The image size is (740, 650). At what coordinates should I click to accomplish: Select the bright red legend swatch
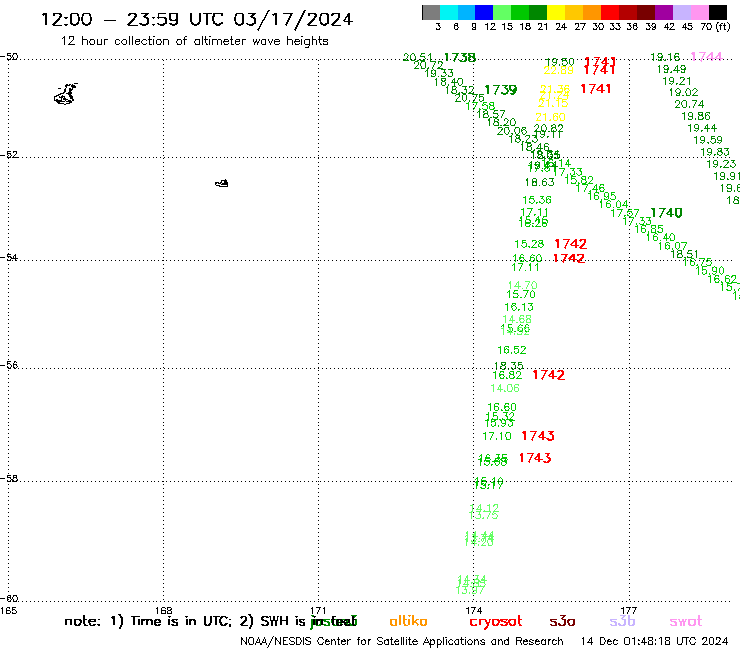pos(610,12)
